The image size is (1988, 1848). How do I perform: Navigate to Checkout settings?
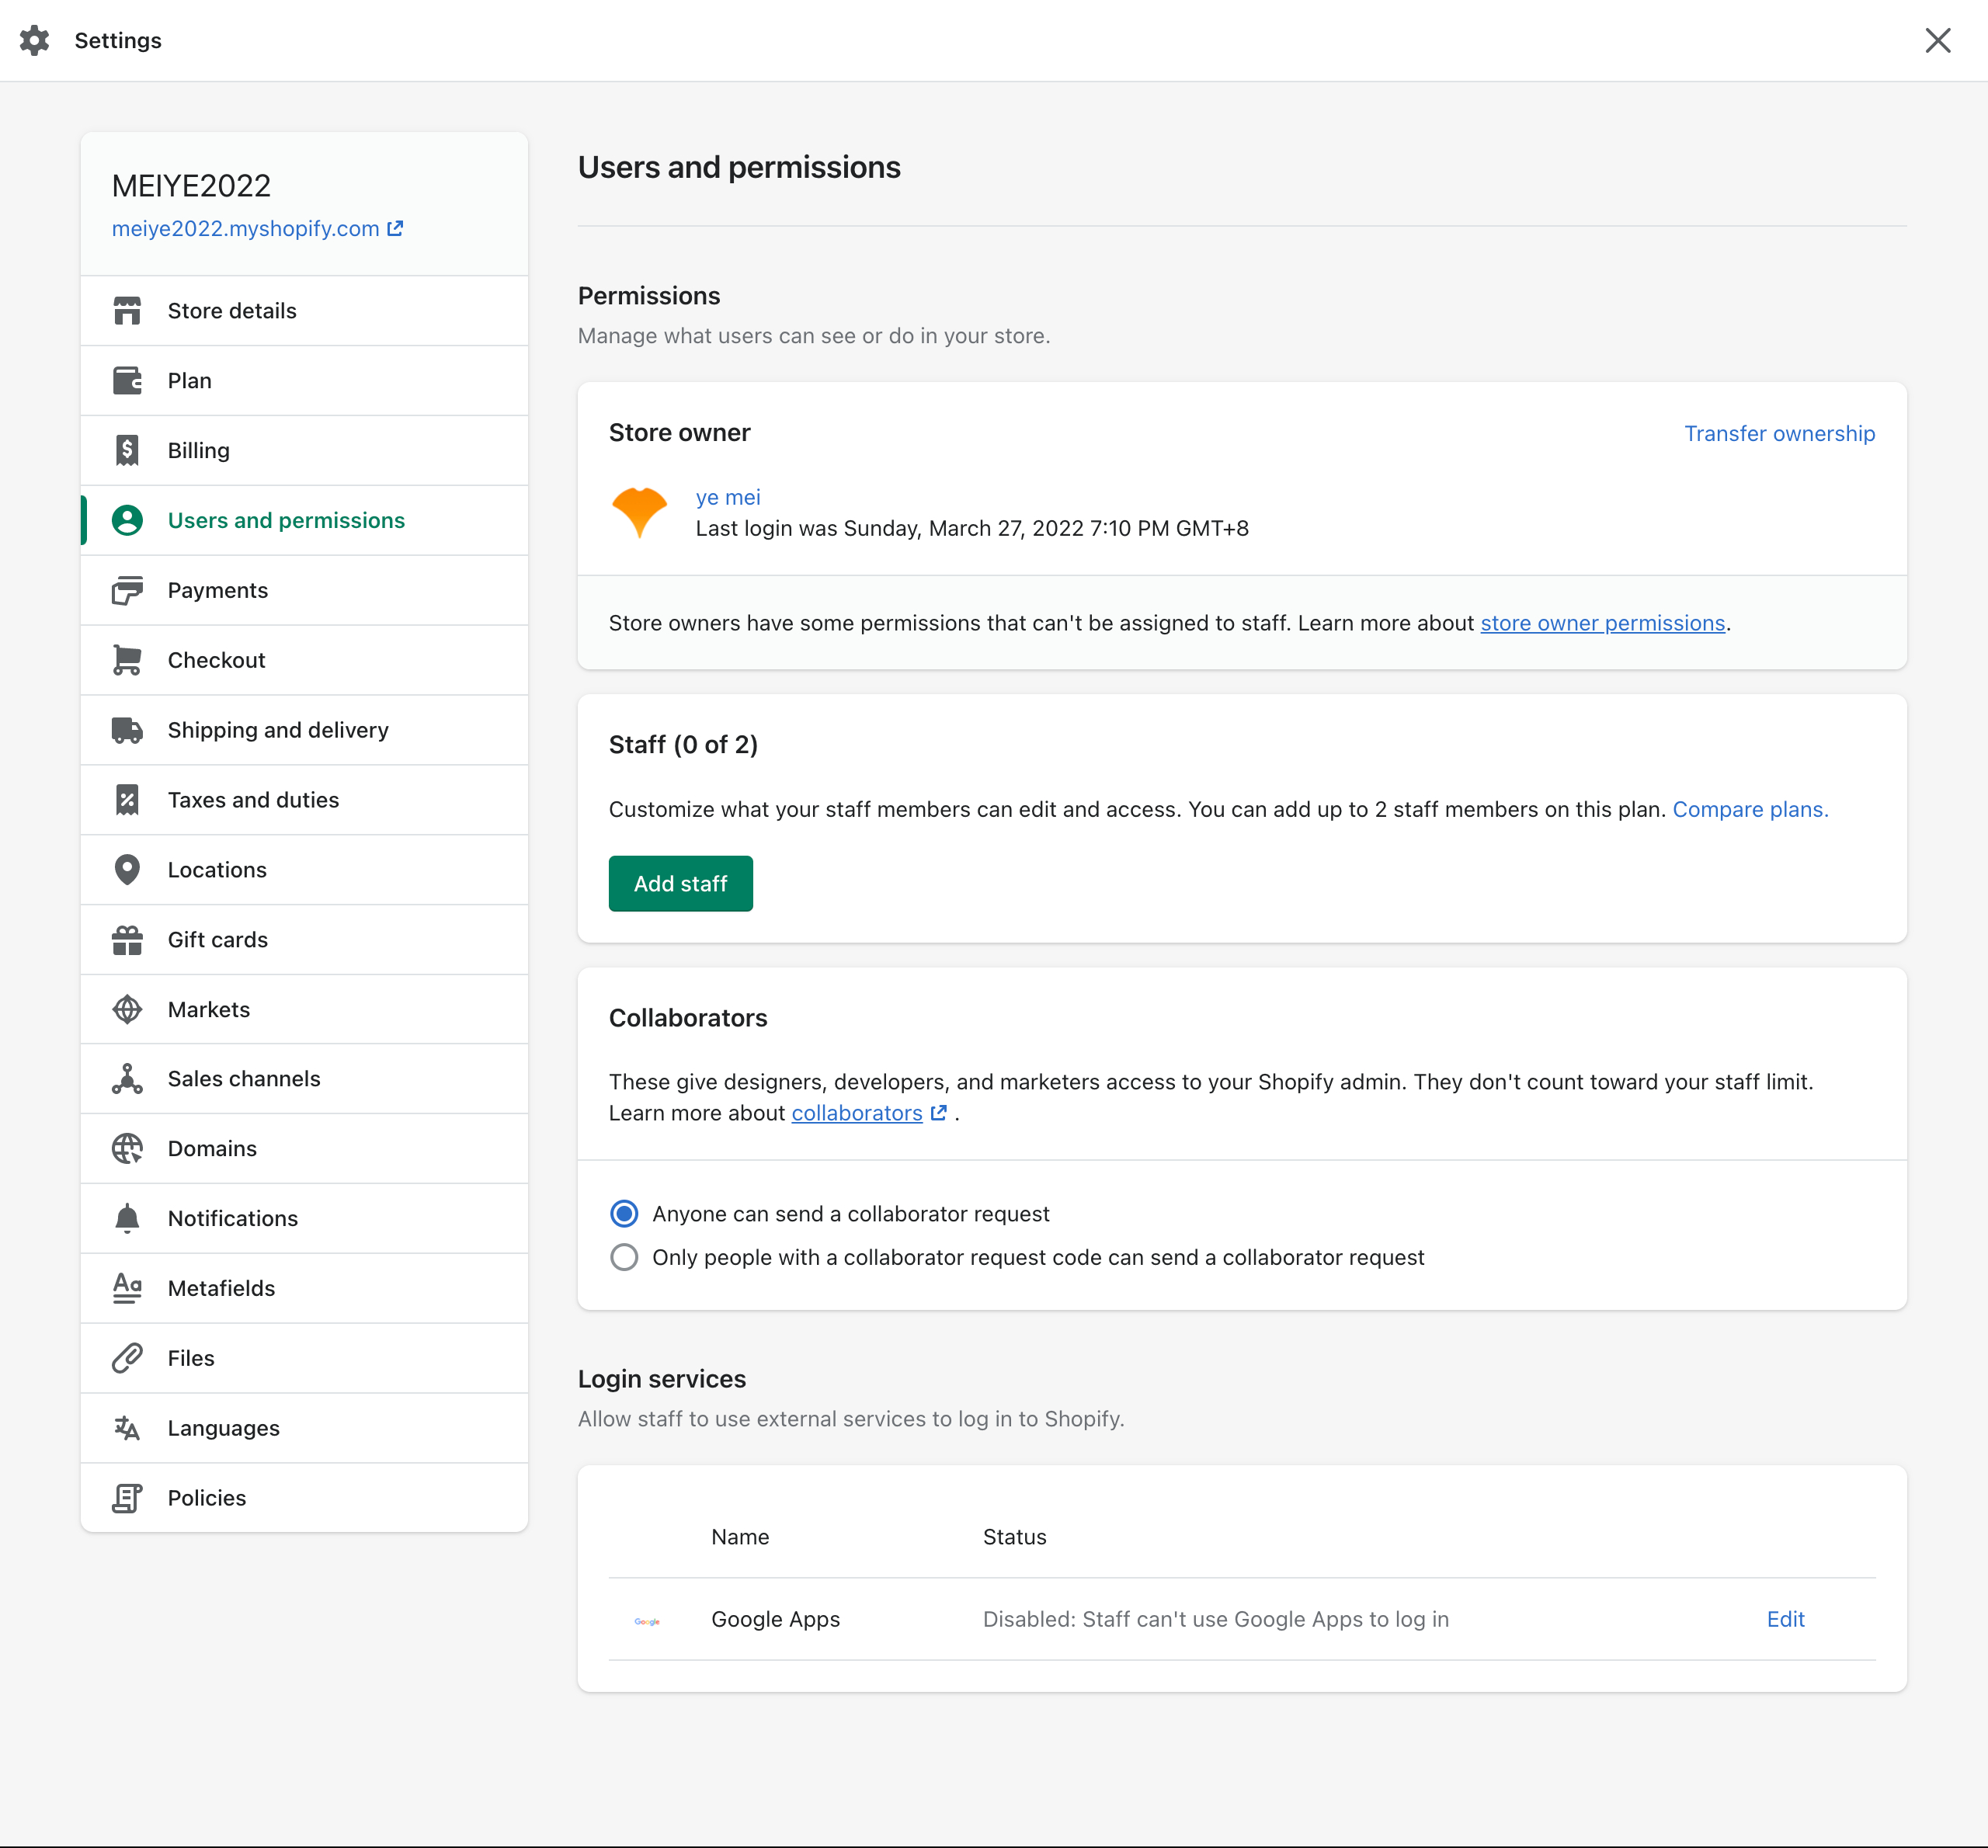[x=304, y=661]
